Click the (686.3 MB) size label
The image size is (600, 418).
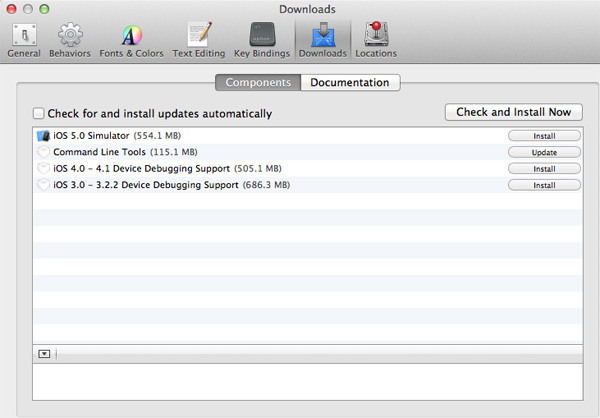pos(266,185)
